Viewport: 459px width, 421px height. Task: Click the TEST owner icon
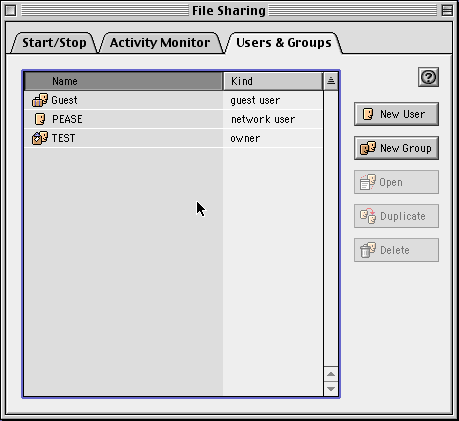pyautogui.click(x=40, y=138)
